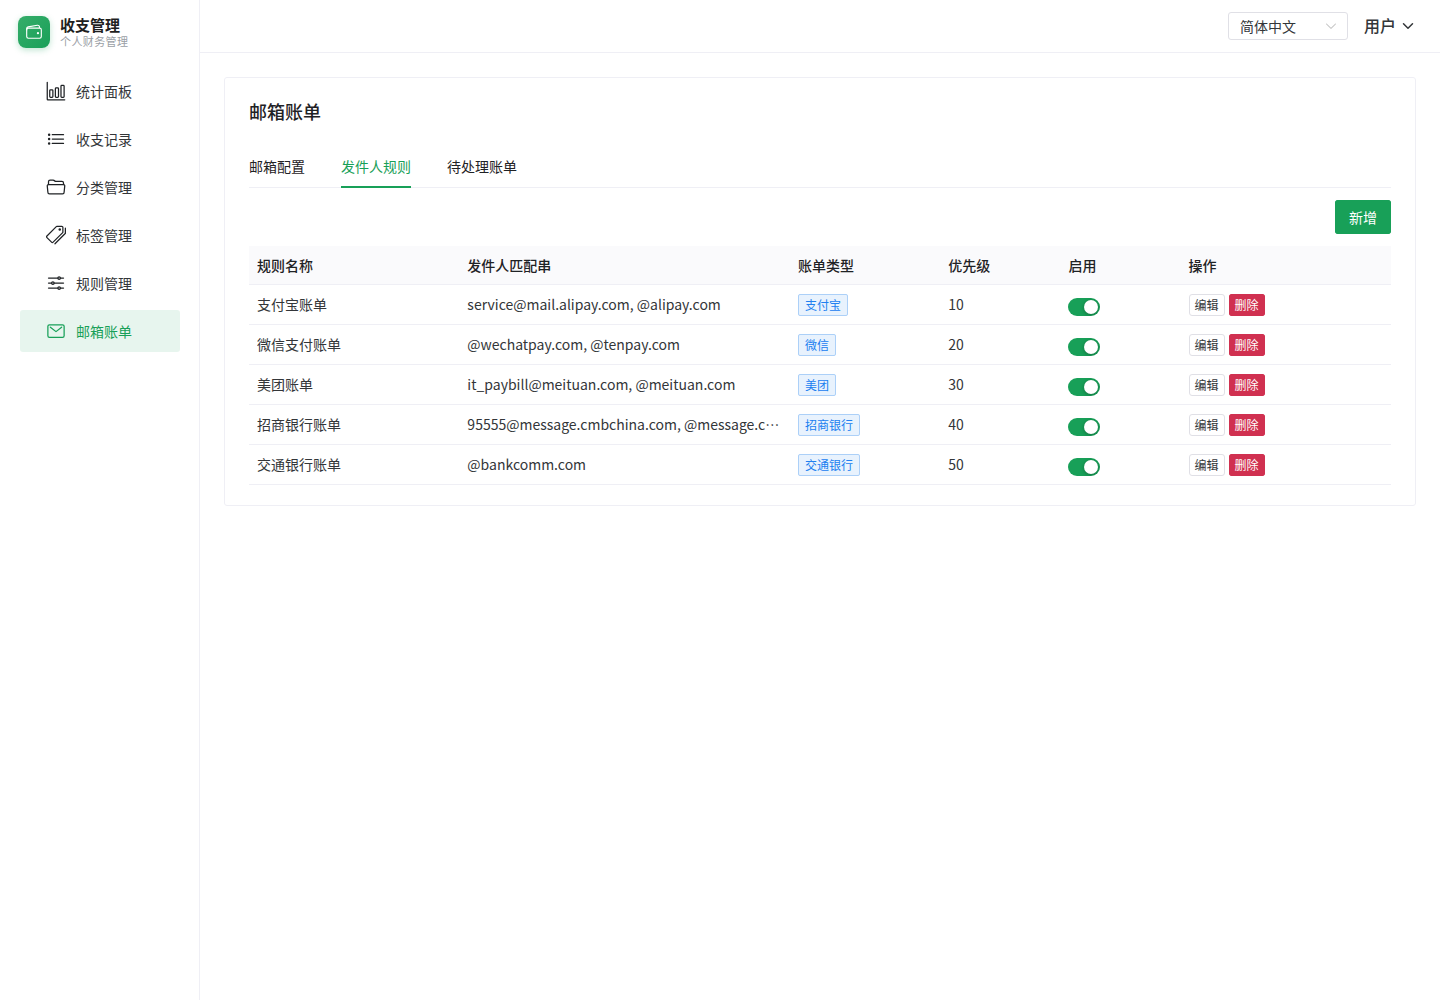Delete the 交通银行账单 rule
Viewport: 1440px width, 1000px height.
pyautogui.click(x=1247, y=465)
